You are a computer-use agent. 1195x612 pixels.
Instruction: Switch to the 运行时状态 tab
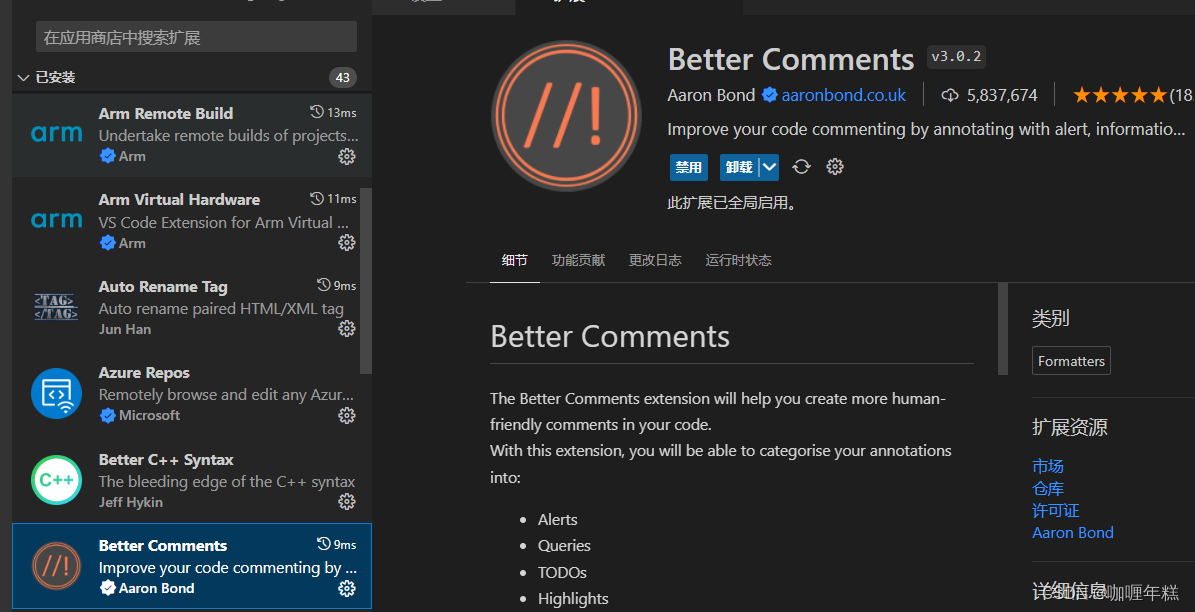coord(738,261)
